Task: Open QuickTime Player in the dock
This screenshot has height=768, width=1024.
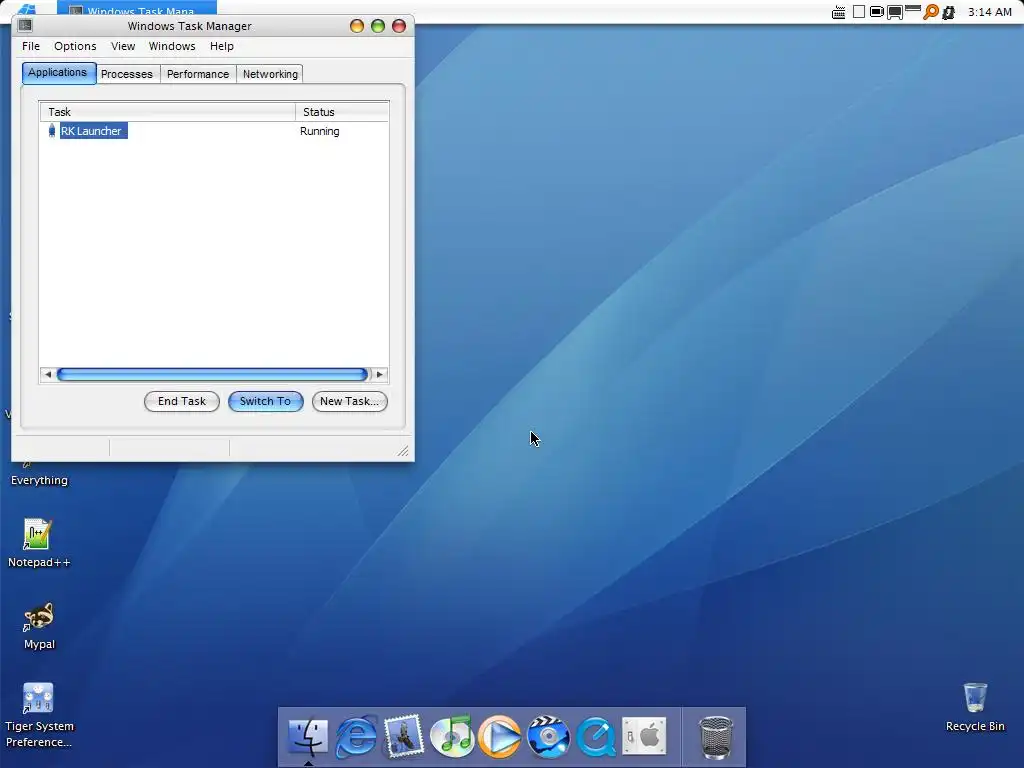Action: [x=596, y=736]
